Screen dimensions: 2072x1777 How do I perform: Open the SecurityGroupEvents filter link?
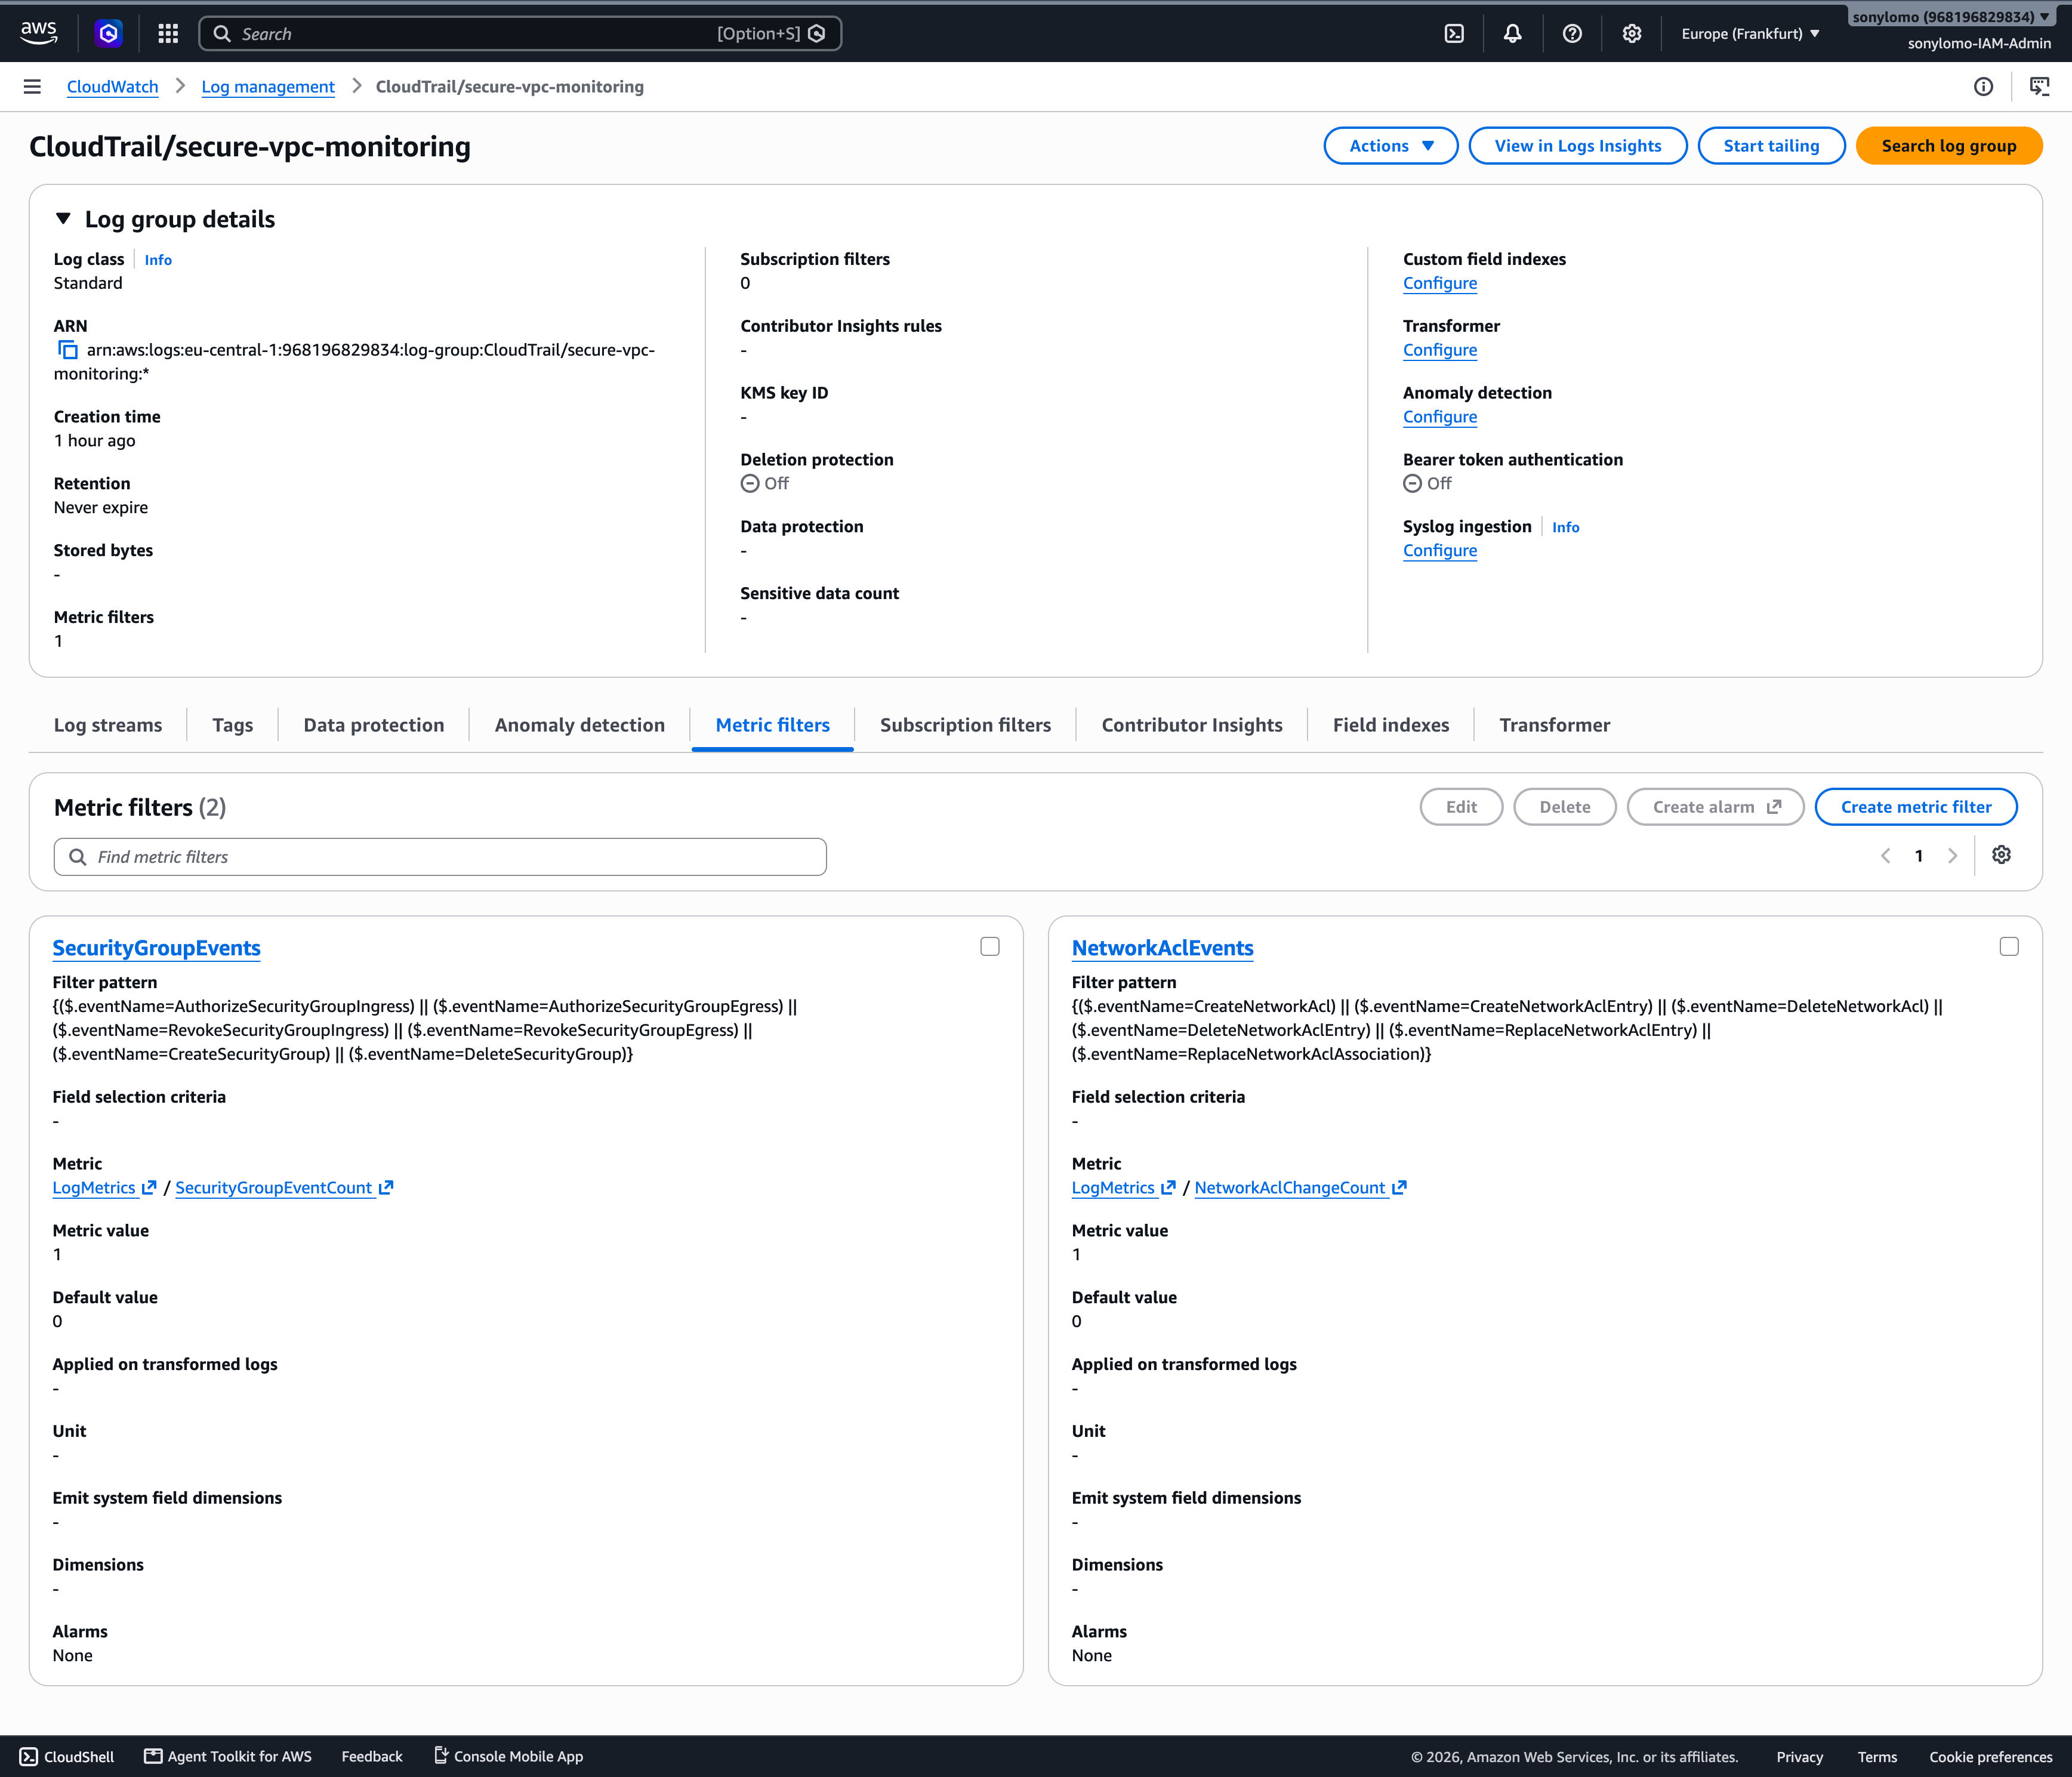tap(156, 948)
